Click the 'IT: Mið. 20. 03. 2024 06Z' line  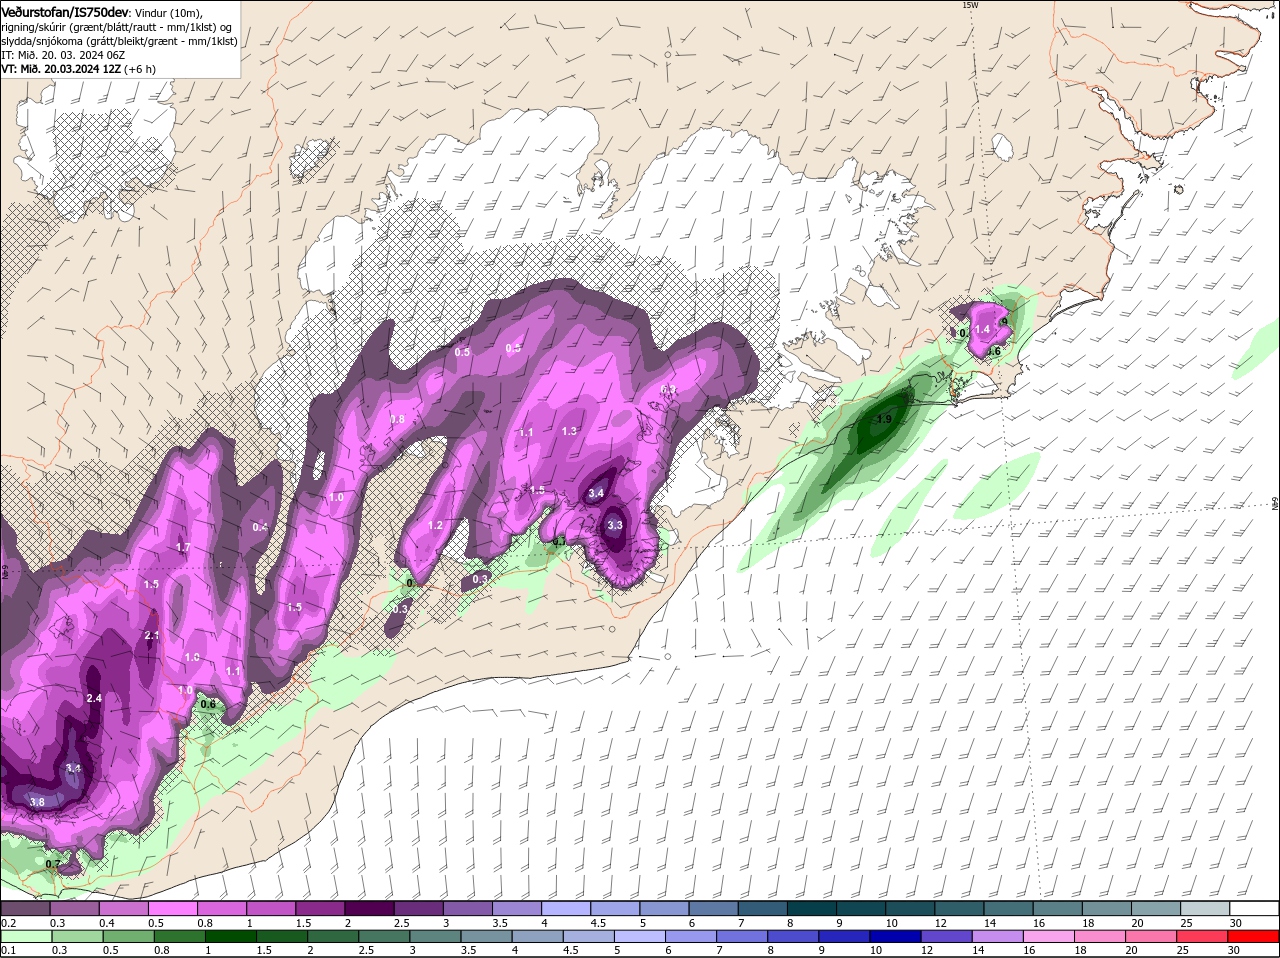click(64, 55)
